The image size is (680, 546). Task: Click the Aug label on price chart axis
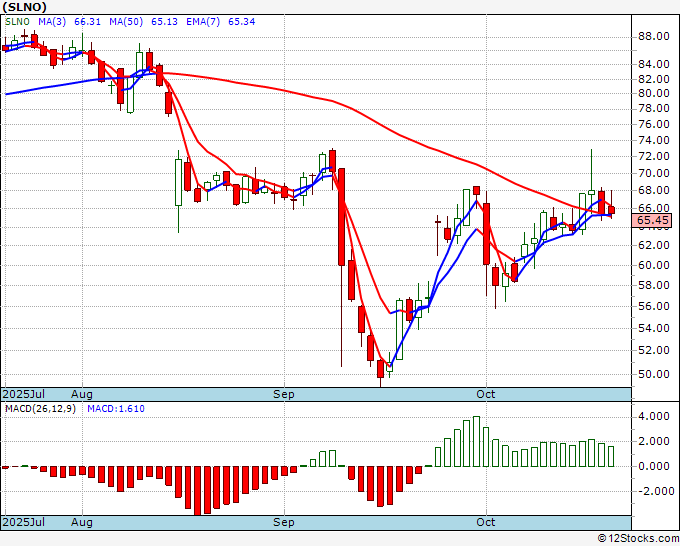(82, 394)
